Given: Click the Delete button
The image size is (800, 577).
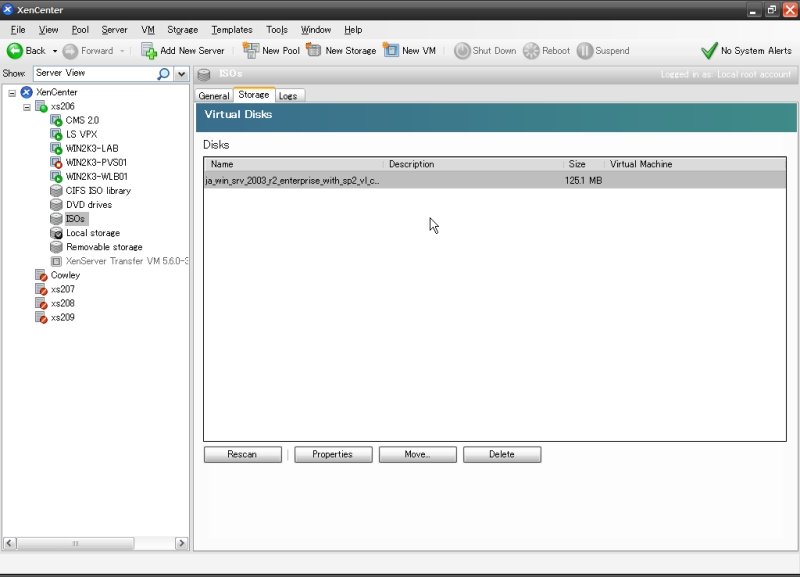Looking at the screenshot, I should 502,455.
